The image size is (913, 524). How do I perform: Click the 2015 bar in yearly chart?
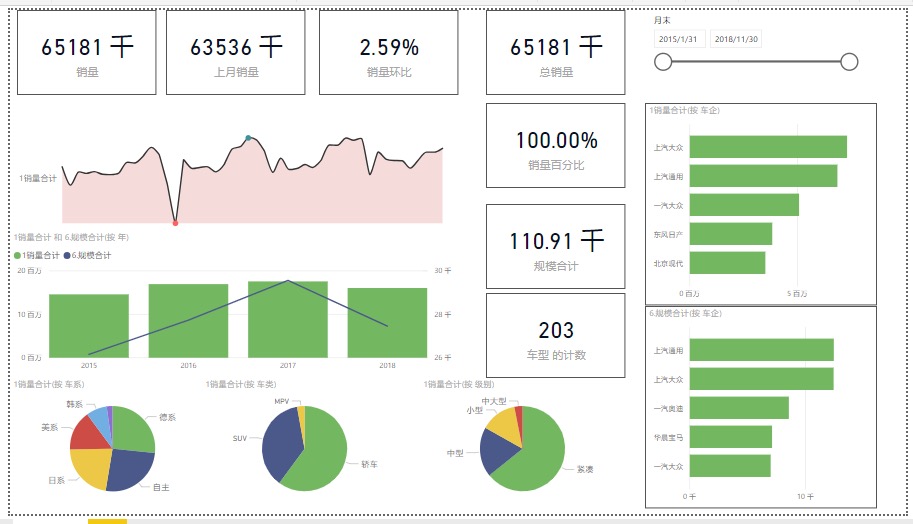click(x=89, y=326)
